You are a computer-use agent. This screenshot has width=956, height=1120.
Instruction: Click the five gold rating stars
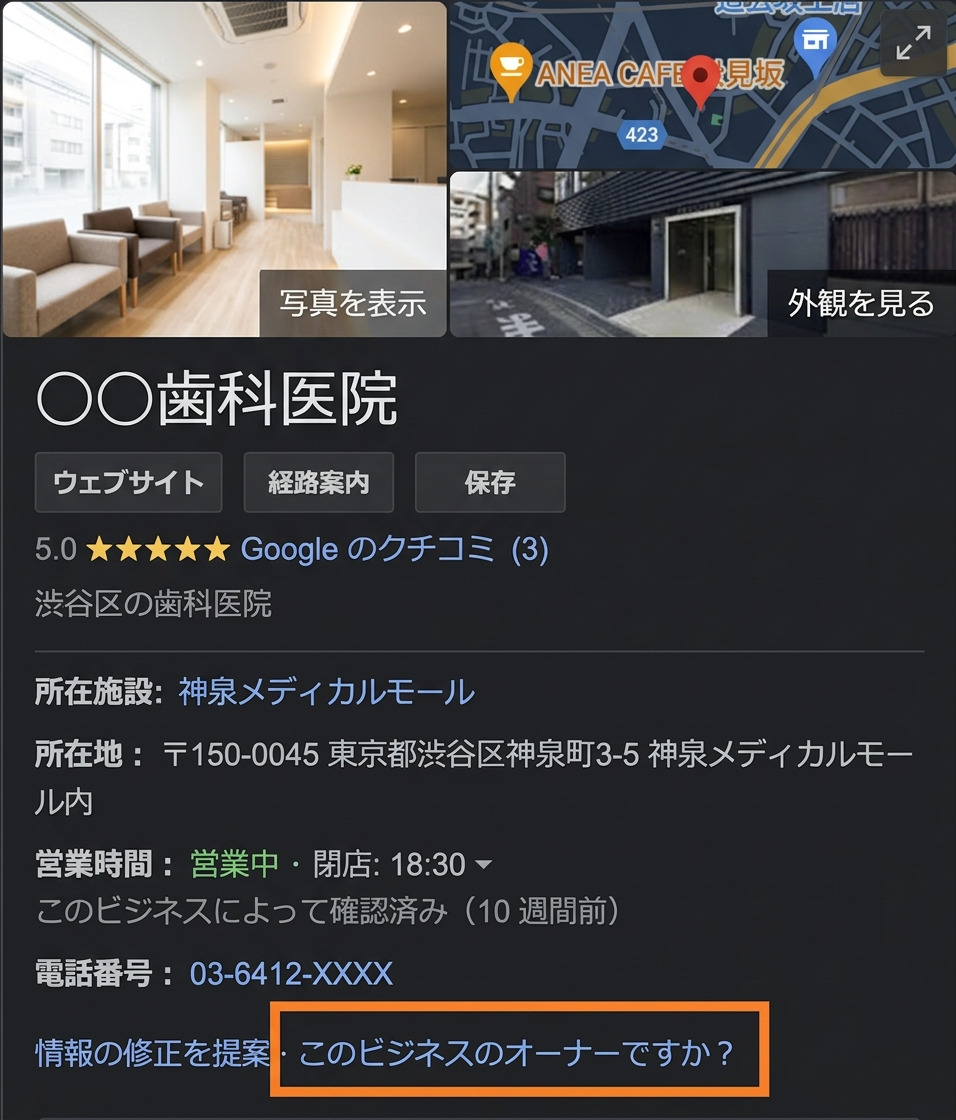[x=158, y=550]
